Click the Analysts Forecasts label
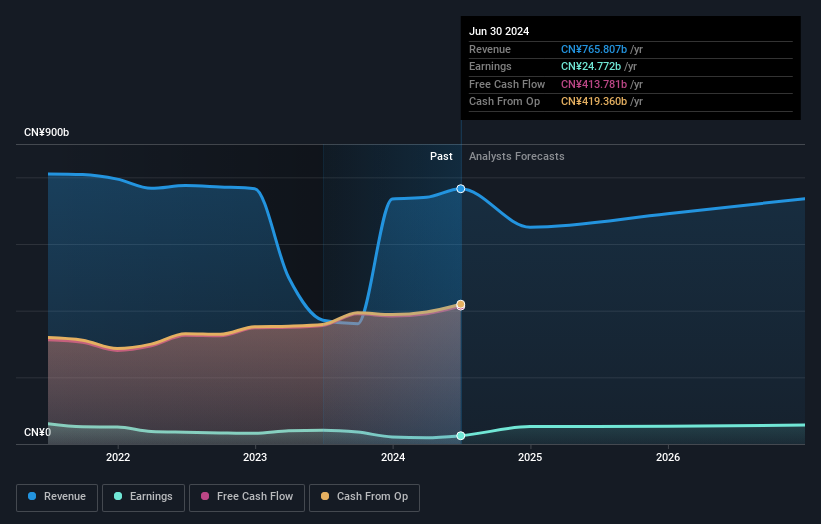 click(517, 156)
